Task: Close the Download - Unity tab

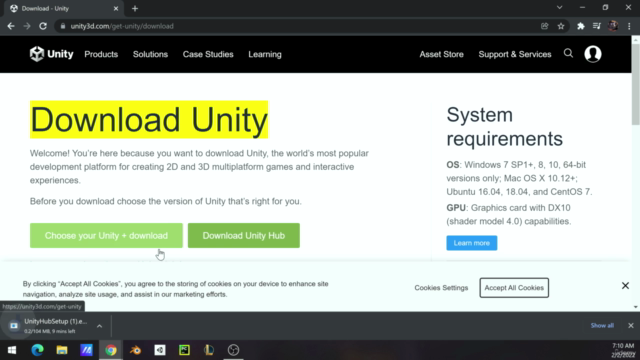Action: click(116, 9)
